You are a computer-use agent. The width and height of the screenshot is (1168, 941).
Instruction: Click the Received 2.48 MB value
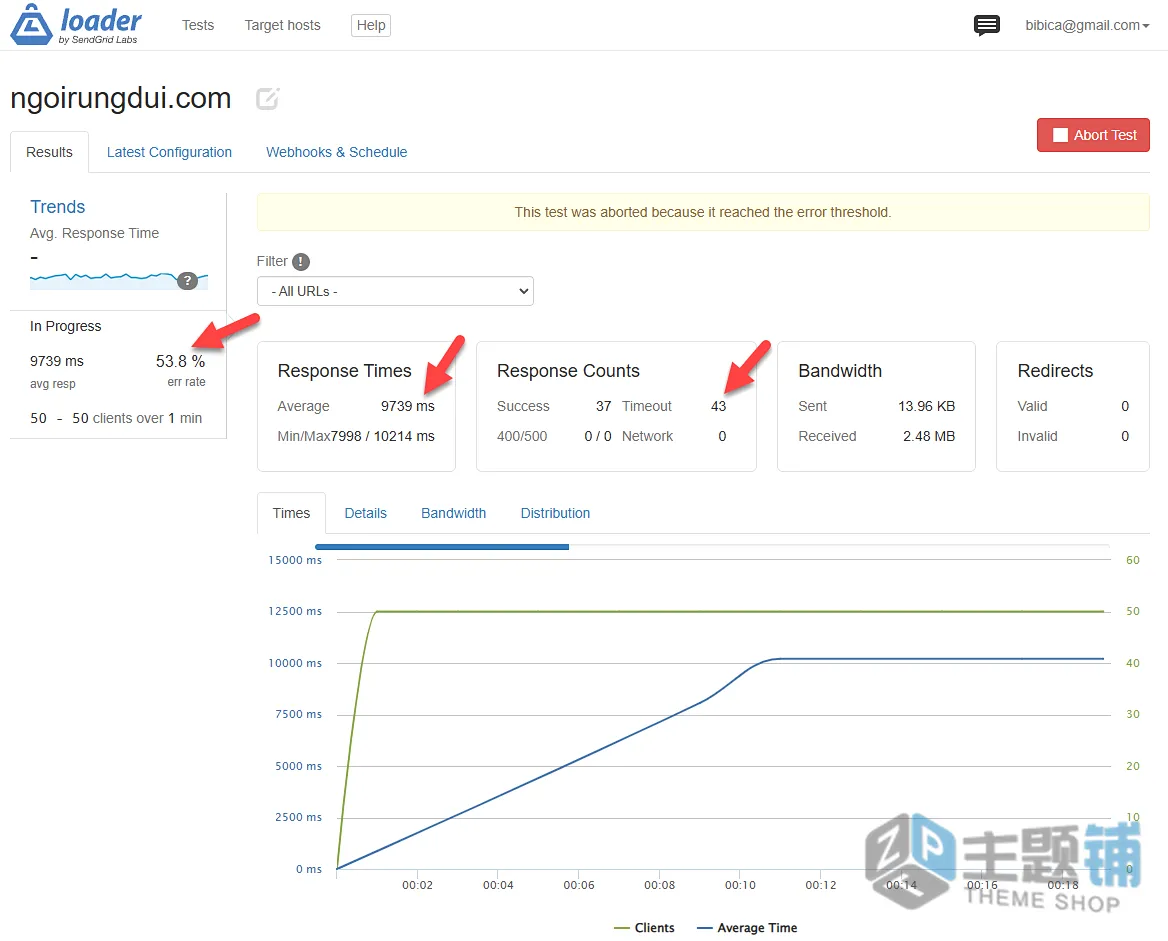(929, 436)
